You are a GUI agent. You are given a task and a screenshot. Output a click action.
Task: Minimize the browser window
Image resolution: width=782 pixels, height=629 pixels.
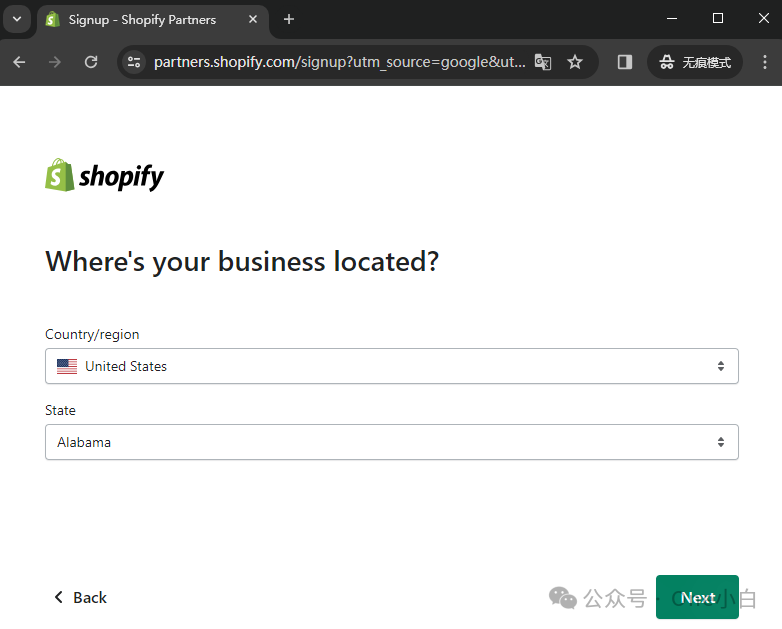672,19
